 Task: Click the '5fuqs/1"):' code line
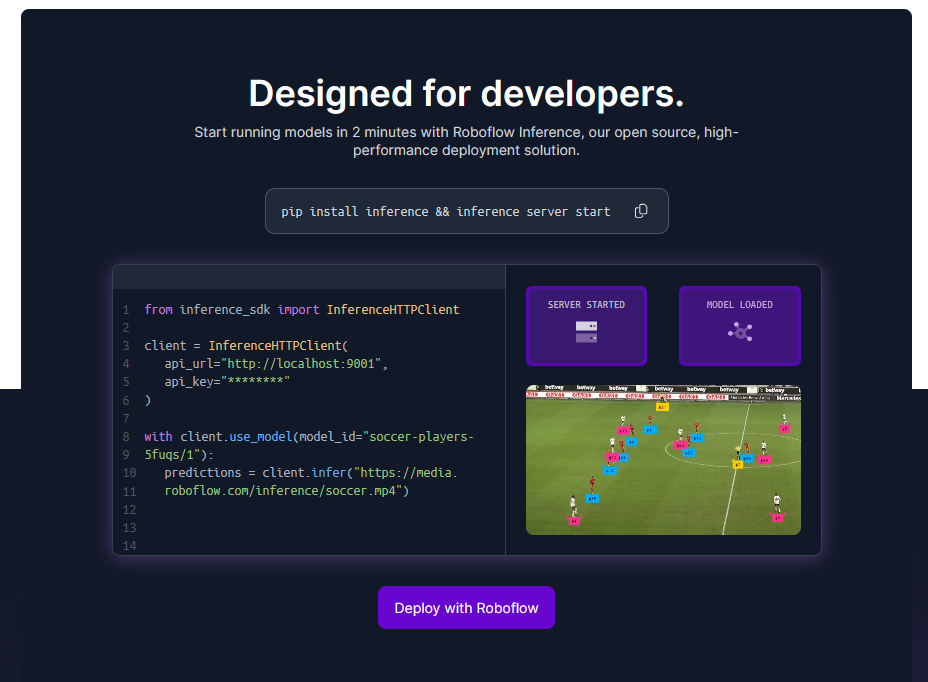click(x=179, y=455)
